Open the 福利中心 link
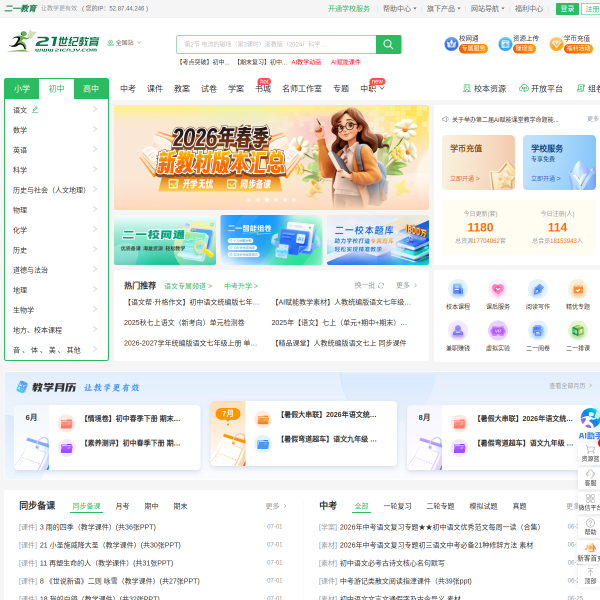The height and width of the screenshot is (600, 600). pos(528,8)
